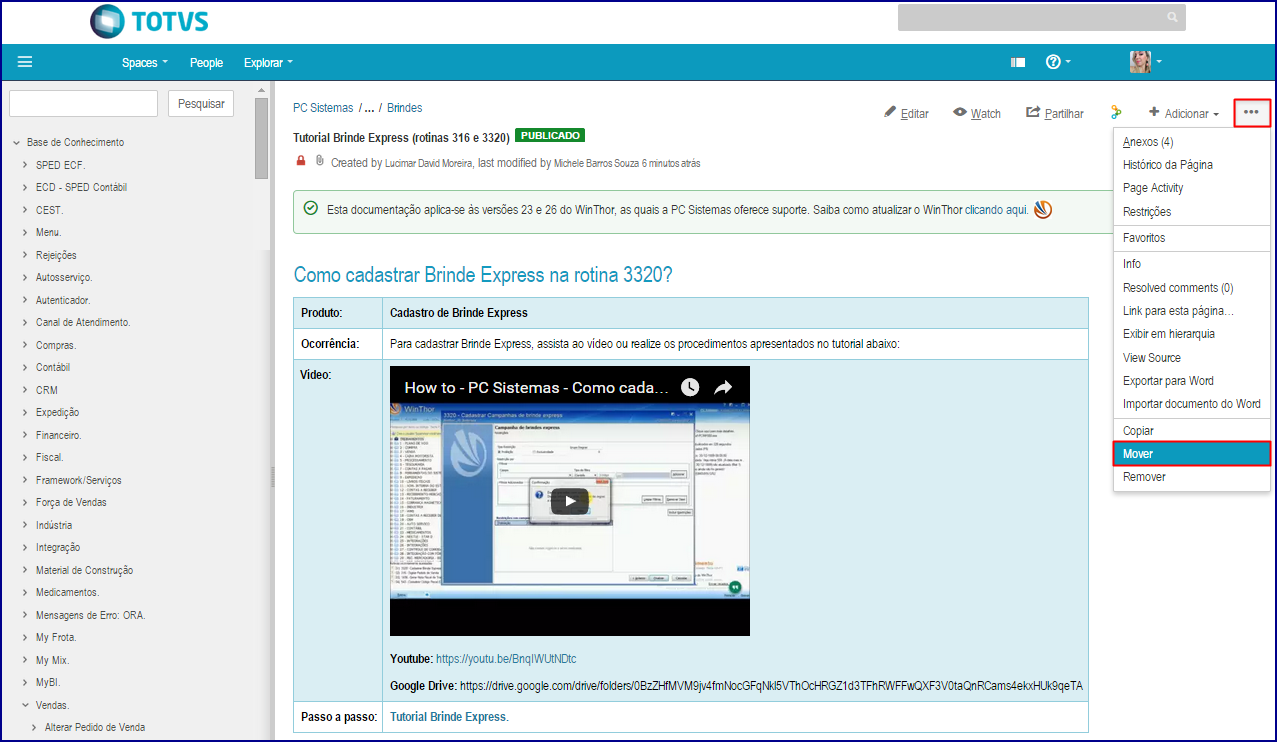Click the attachments paperclip icon
The width and height of the screenshot is (1277, 742).
319,161
